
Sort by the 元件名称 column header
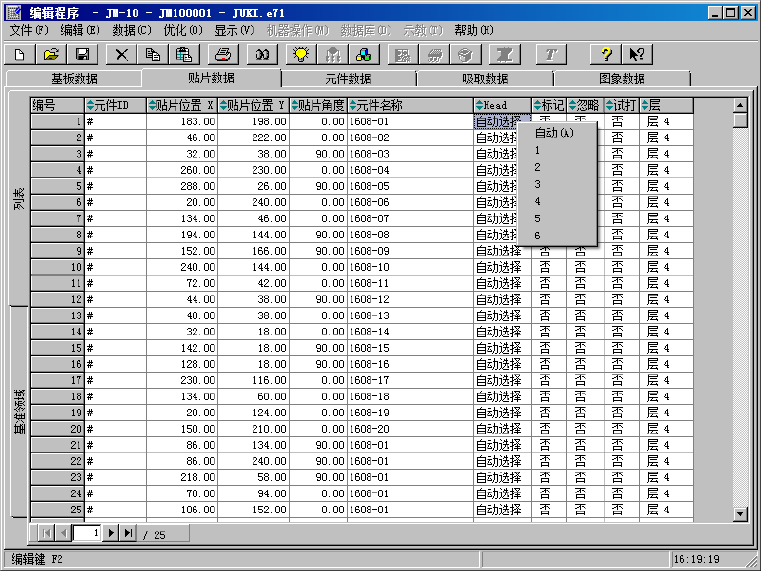[x=410, y=105]
